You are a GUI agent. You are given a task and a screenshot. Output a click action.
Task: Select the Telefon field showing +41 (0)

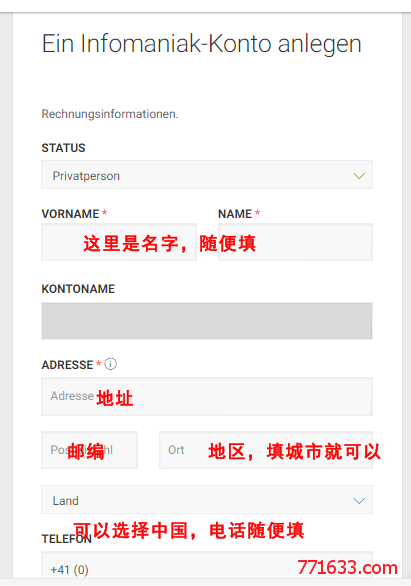coord(207,565)
